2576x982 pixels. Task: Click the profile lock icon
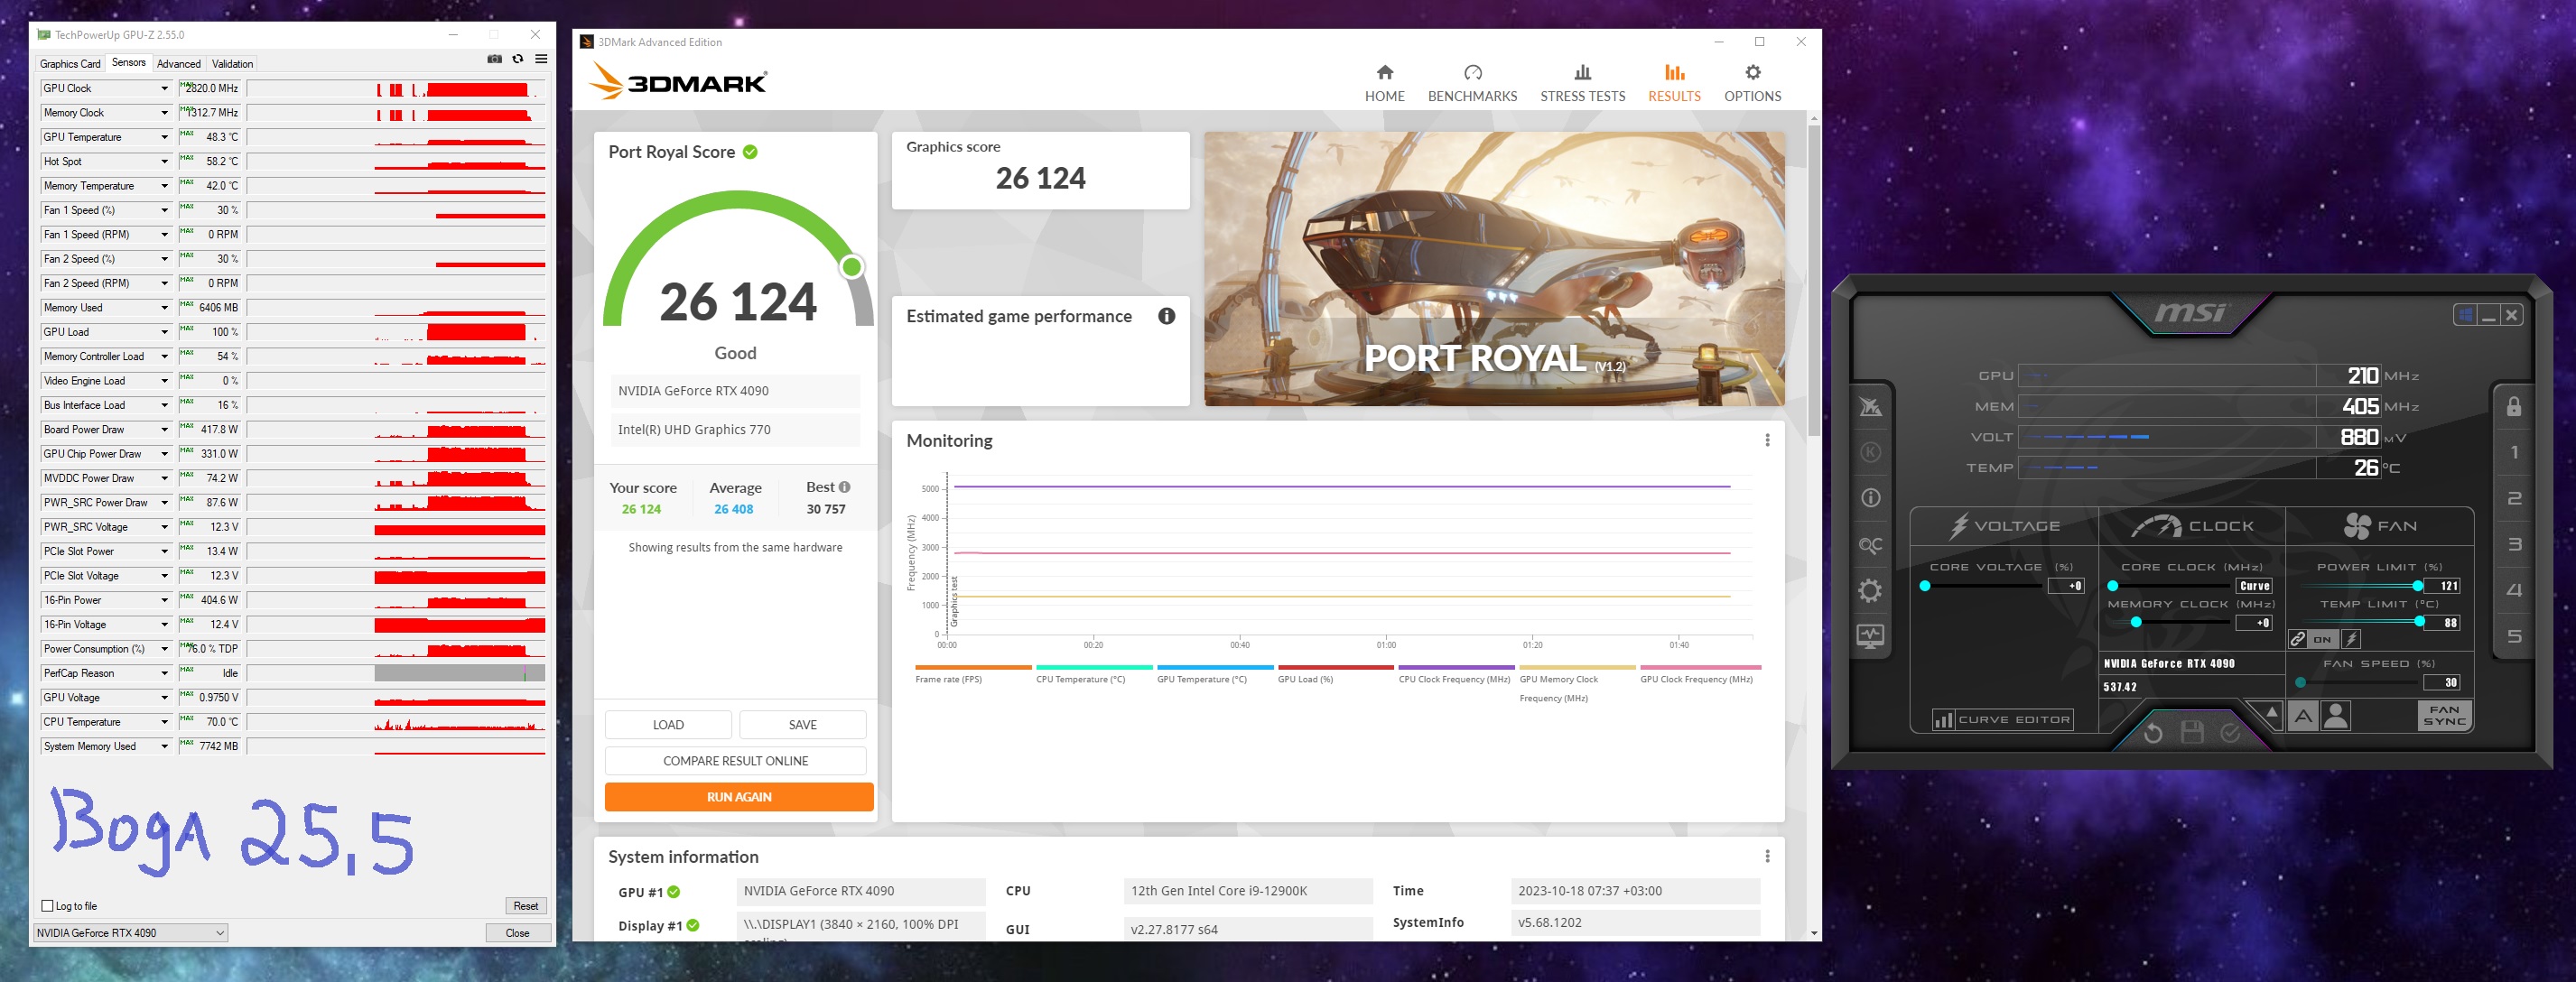tap(2513, 406)
